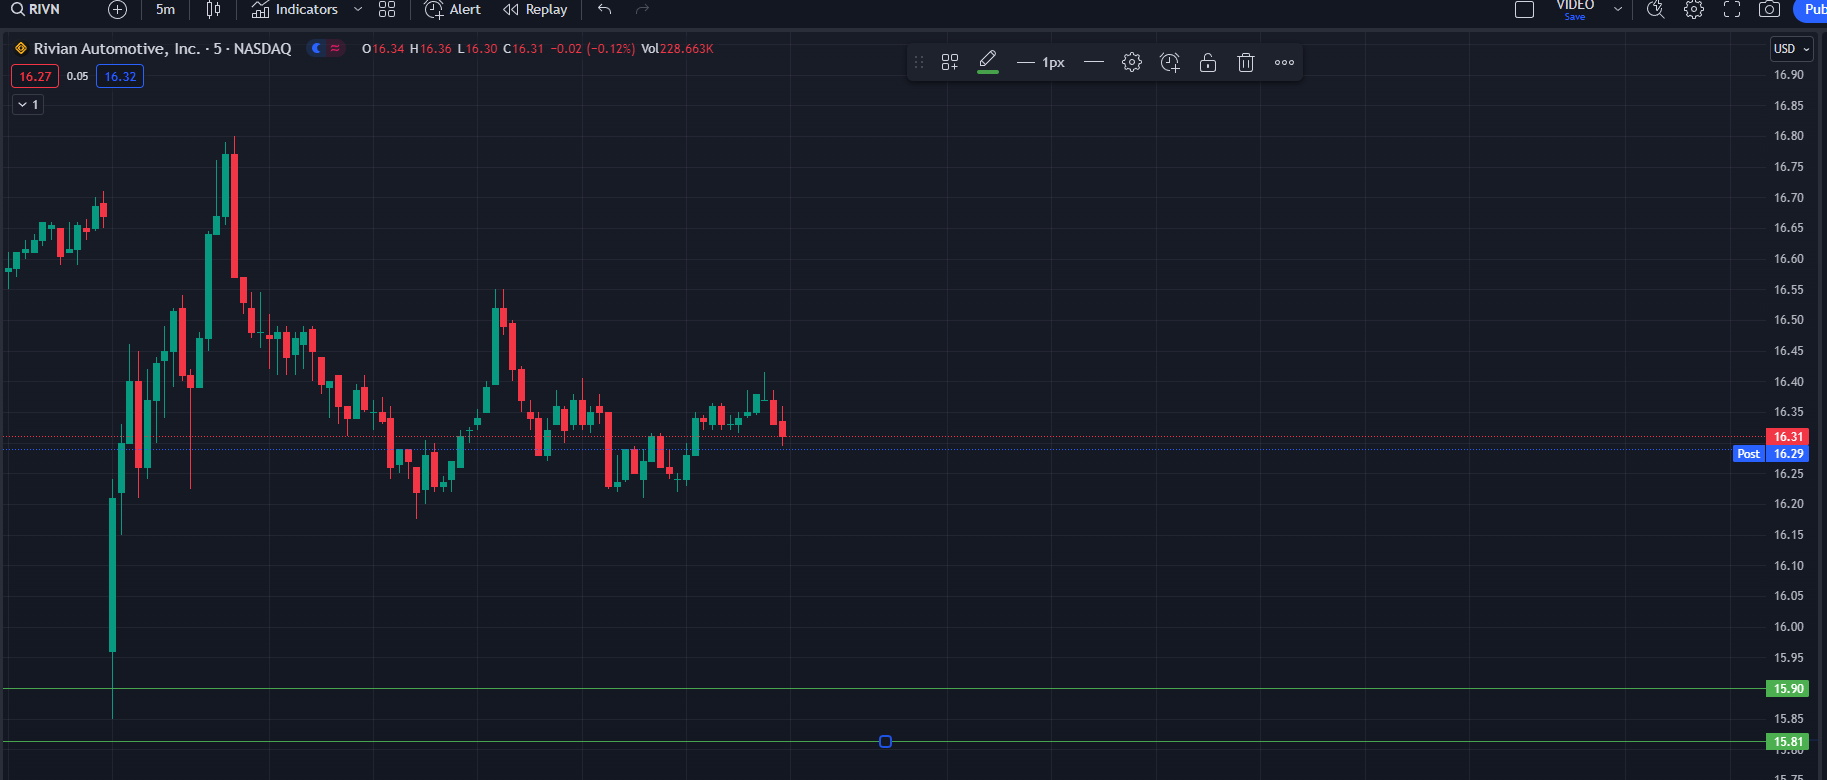Click the 15.81 green price label

pyautogui.click(x=1788, y=741)
